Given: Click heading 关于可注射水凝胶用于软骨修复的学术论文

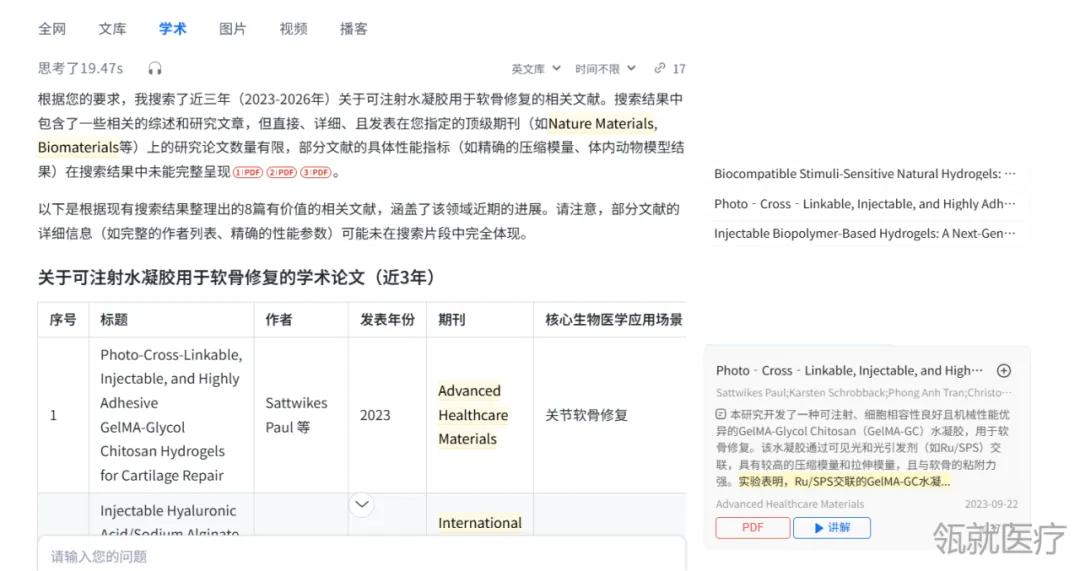Looking at the screenshot, I should [236, 278].
